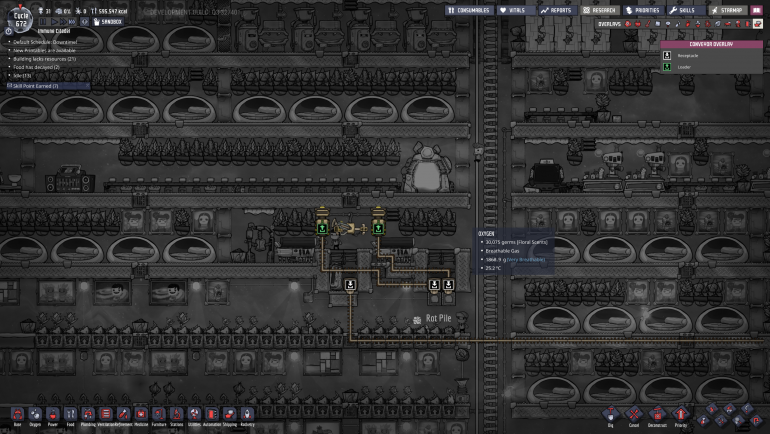This screenshot has height=434, width=770.
Task: Open the Refinement build category
Action: click(124, 415)
